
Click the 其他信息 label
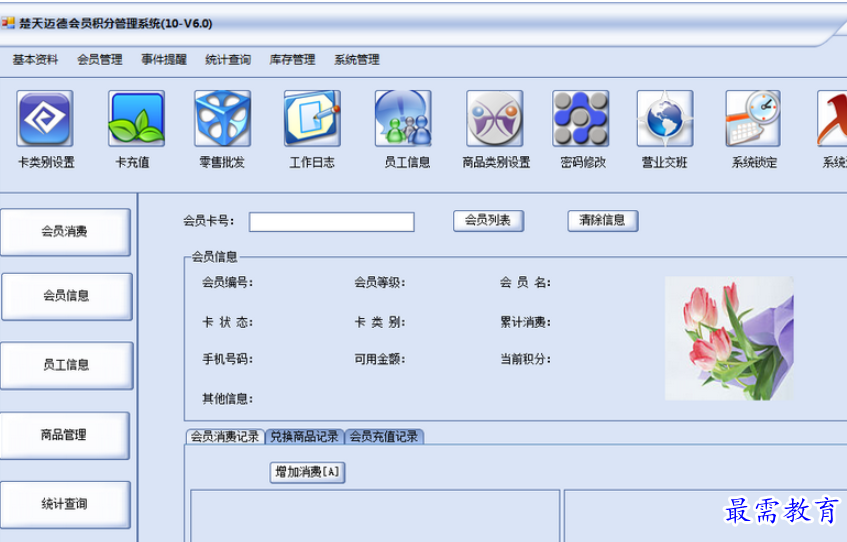pyautogui.click(x=227, y=399)
